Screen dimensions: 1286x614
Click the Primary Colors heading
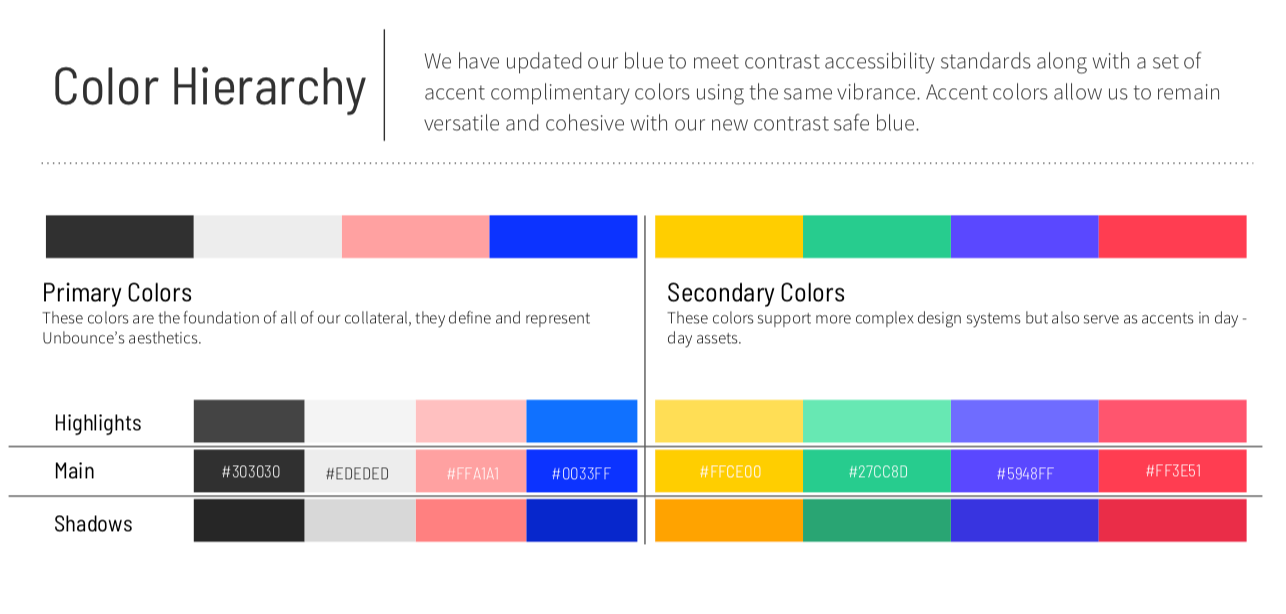117,293
